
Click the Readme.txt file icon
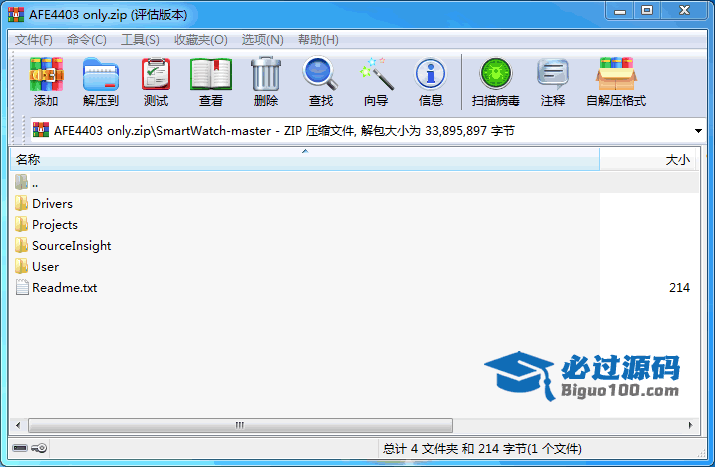[22, 287]
